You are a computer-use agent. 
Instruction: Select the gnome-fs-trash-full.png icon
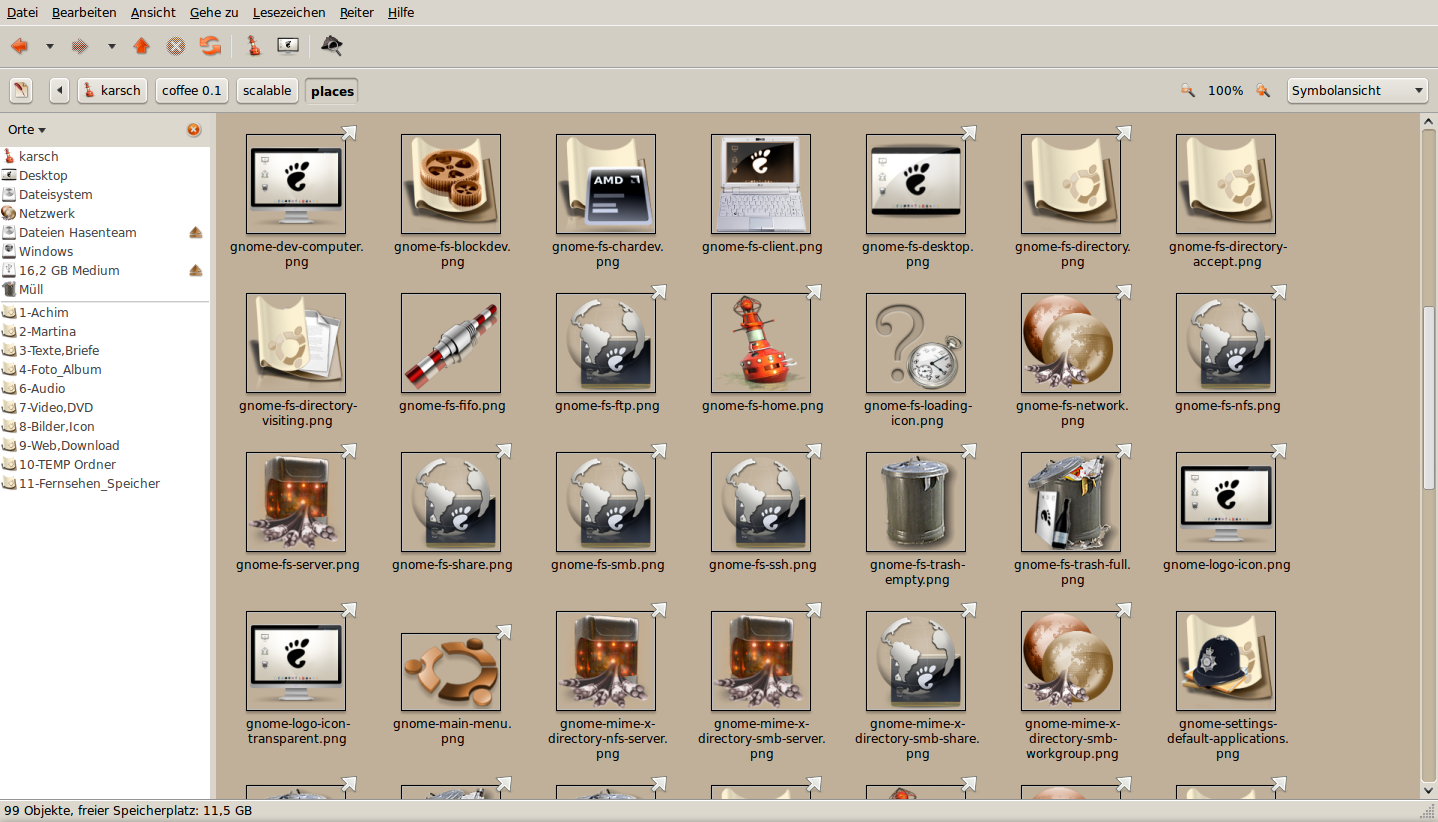(1071, 502)
